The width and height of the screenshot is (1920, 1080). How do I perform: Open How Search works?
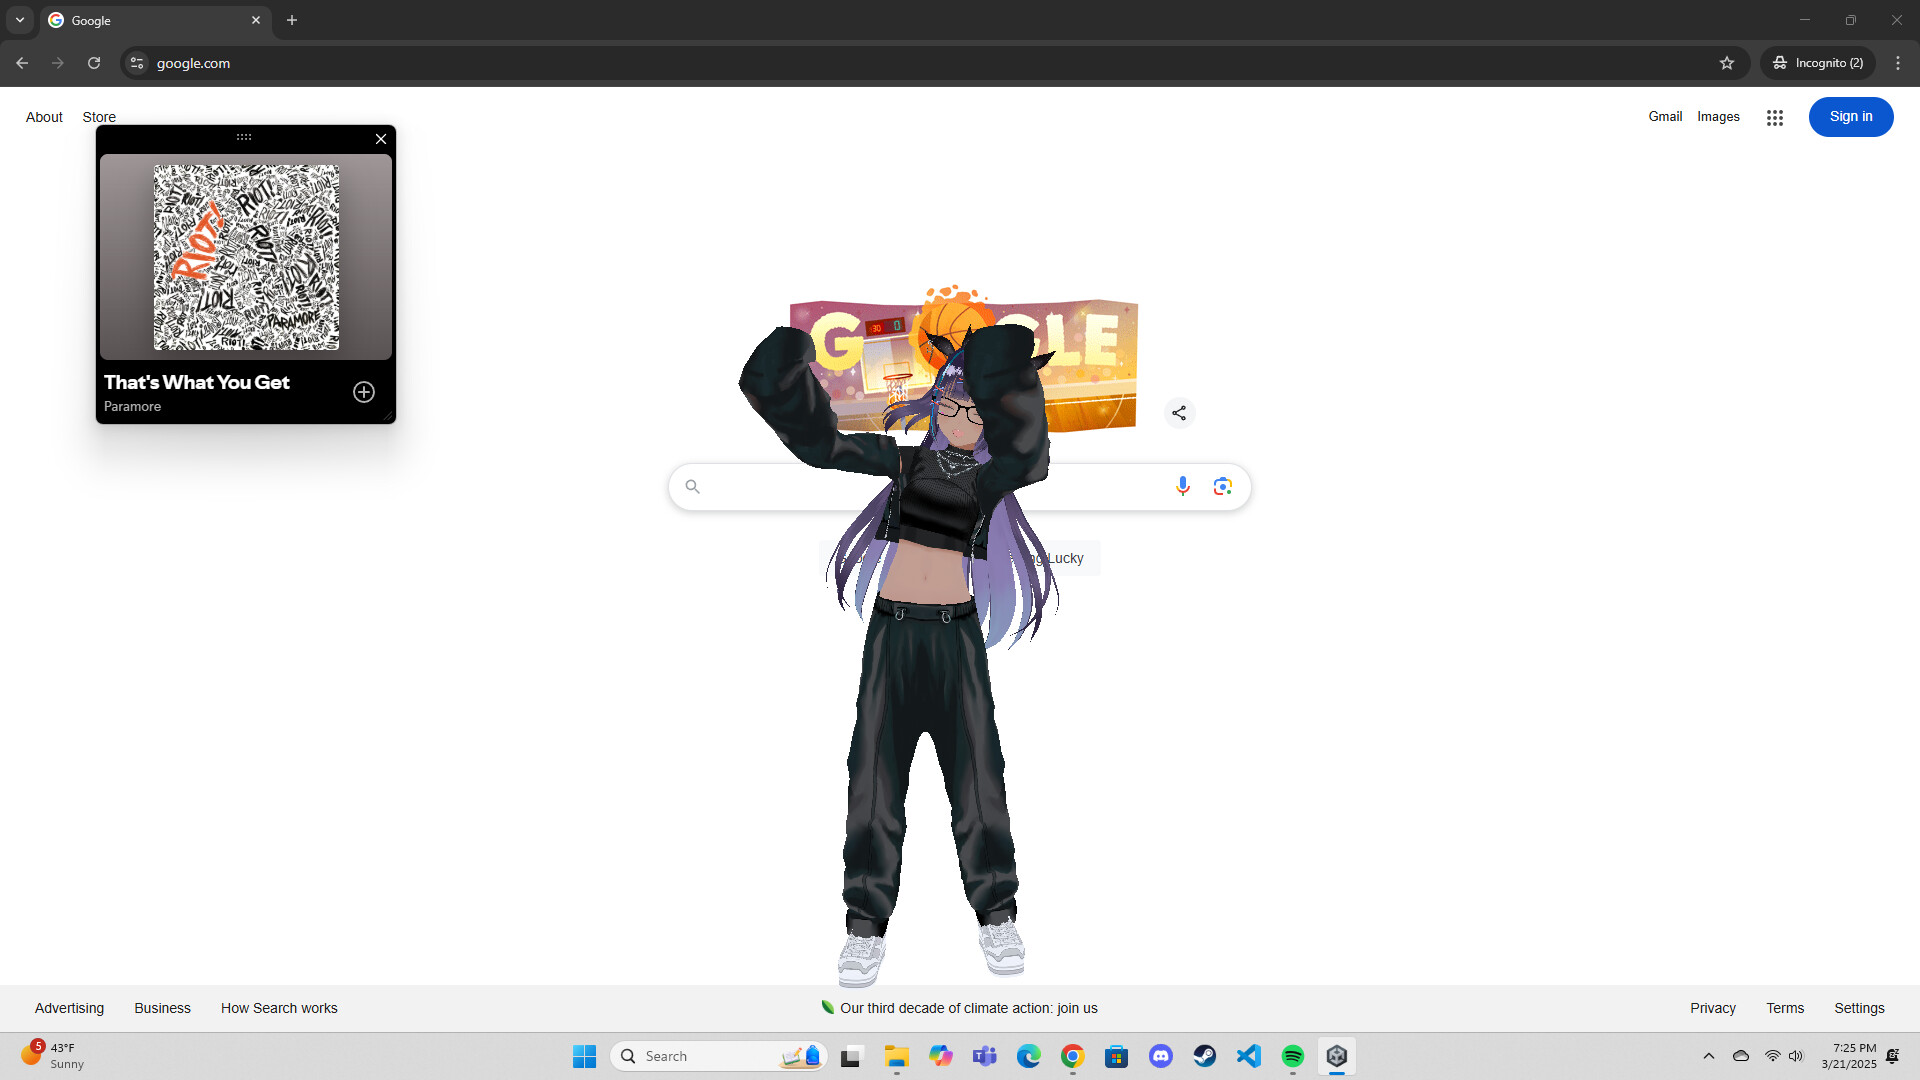click(x=279, y=1008)
